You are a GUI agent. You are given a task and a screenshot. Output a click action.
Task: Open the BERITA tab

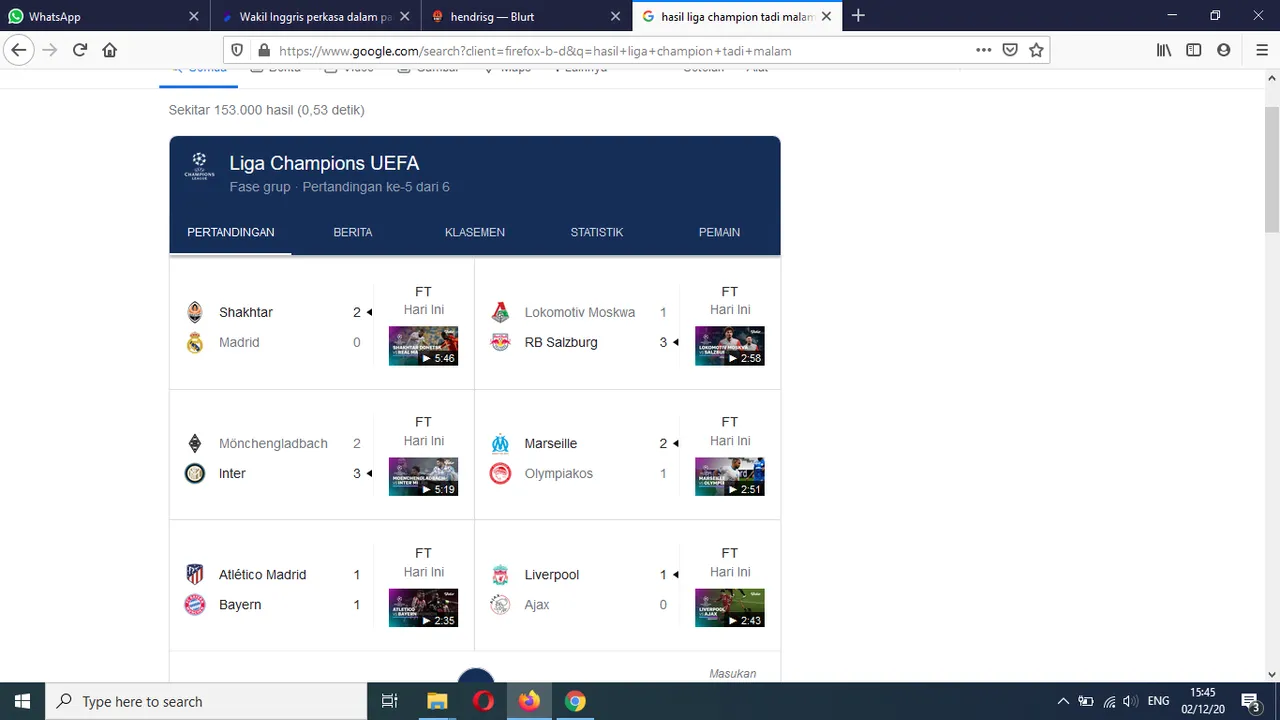tap(353, 232)
